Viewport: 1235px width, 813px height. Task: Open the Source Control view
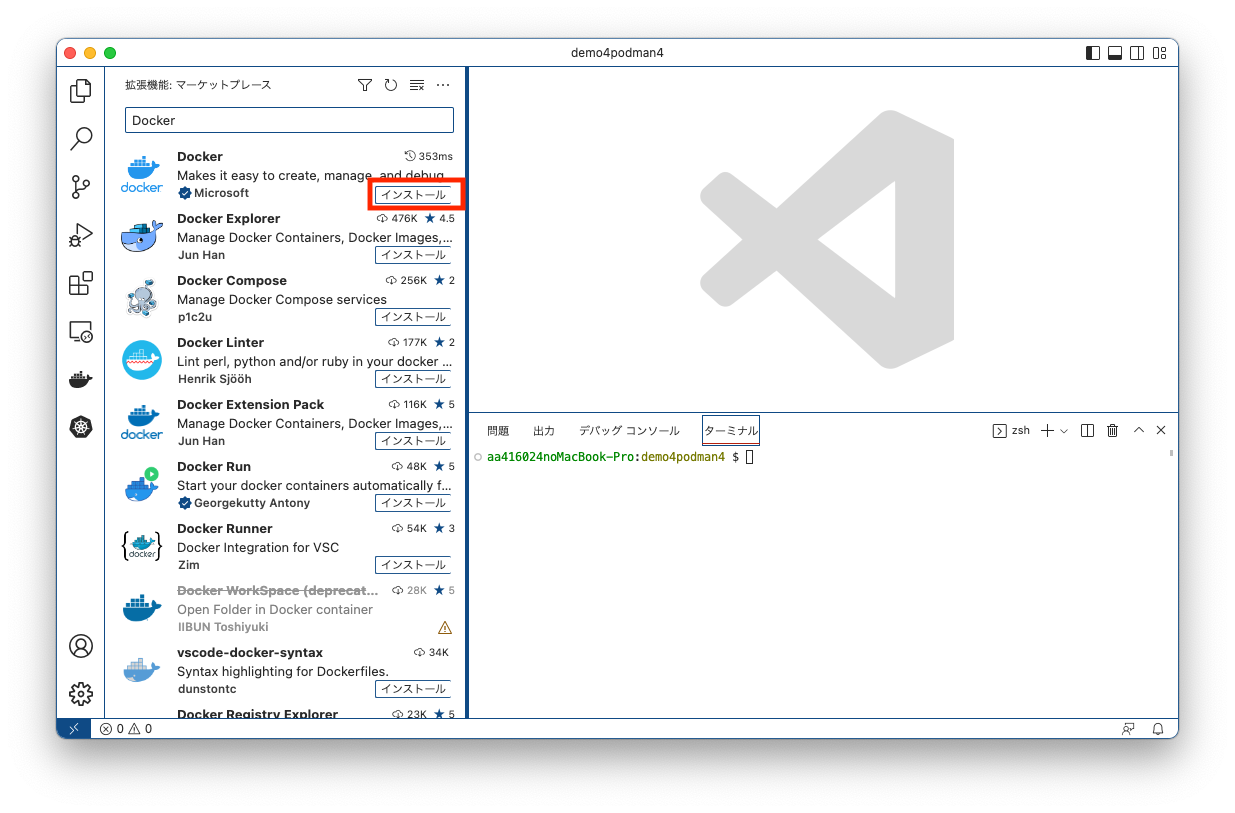tap(81, 186)
